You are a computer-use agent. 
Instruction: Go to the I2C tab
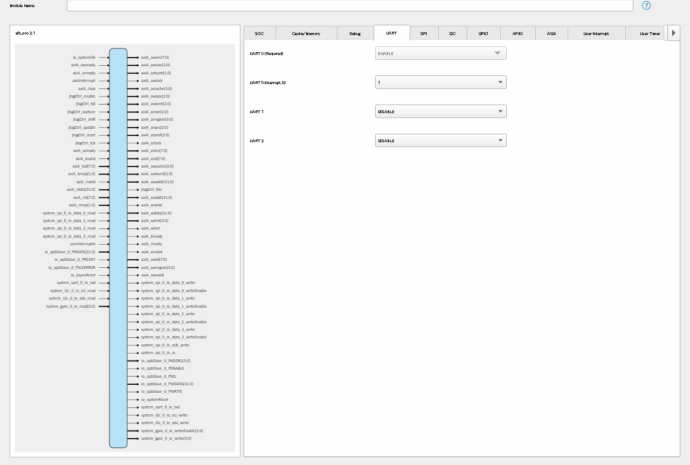pos(453,33)
